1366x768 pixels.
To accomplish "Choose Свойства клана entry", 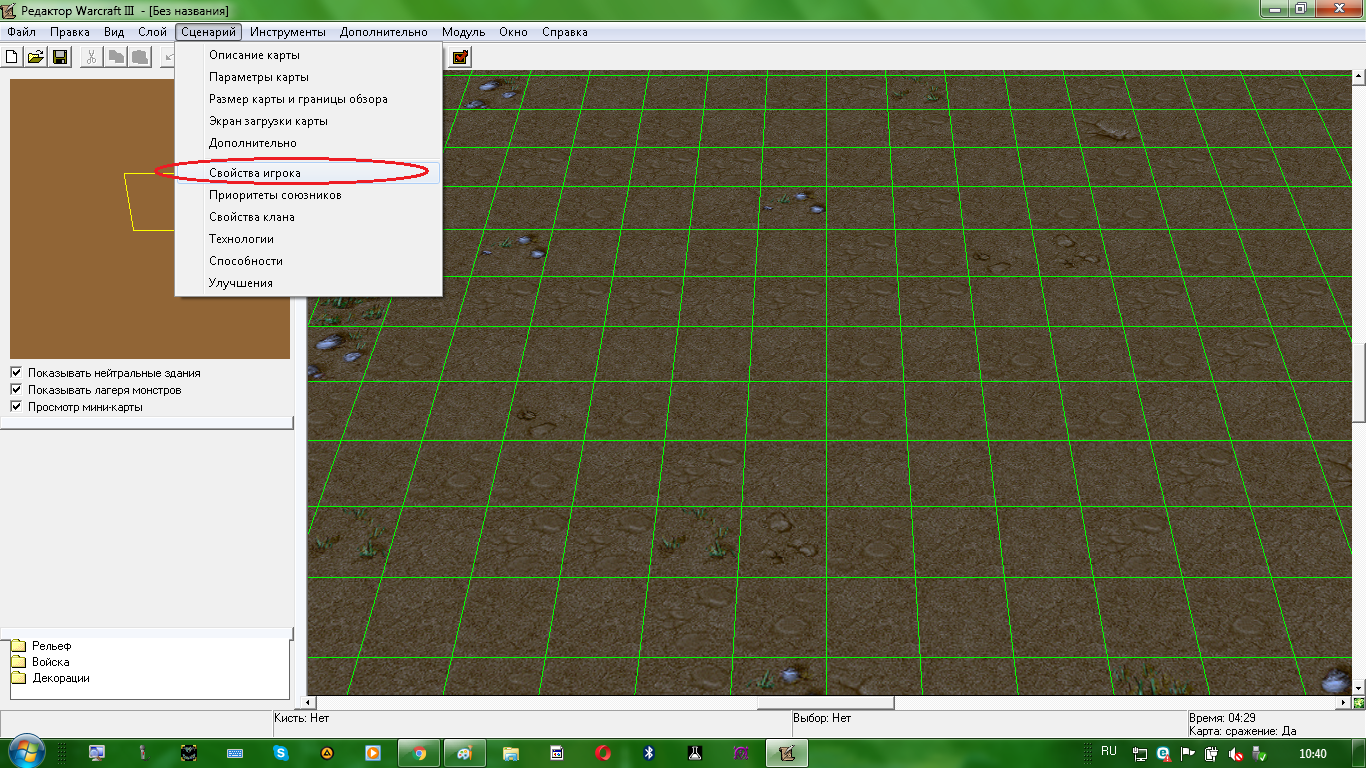I will (308, 217).
